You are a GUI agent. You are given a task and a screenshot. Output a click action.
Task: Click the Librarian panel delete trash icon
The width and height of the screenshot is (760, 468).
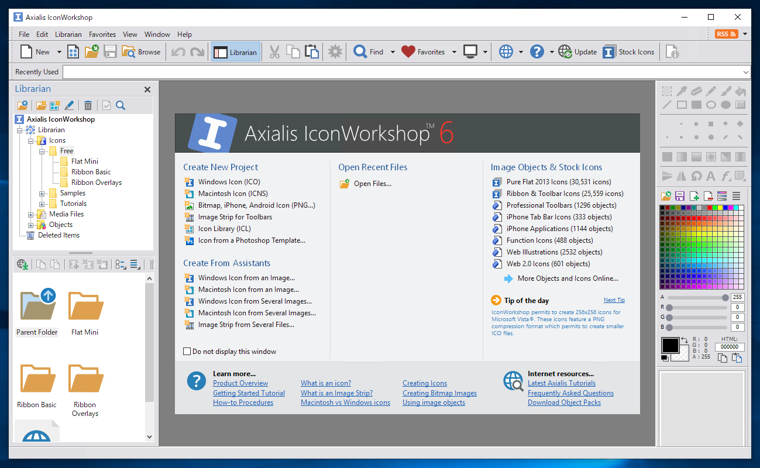click(88, 105)
